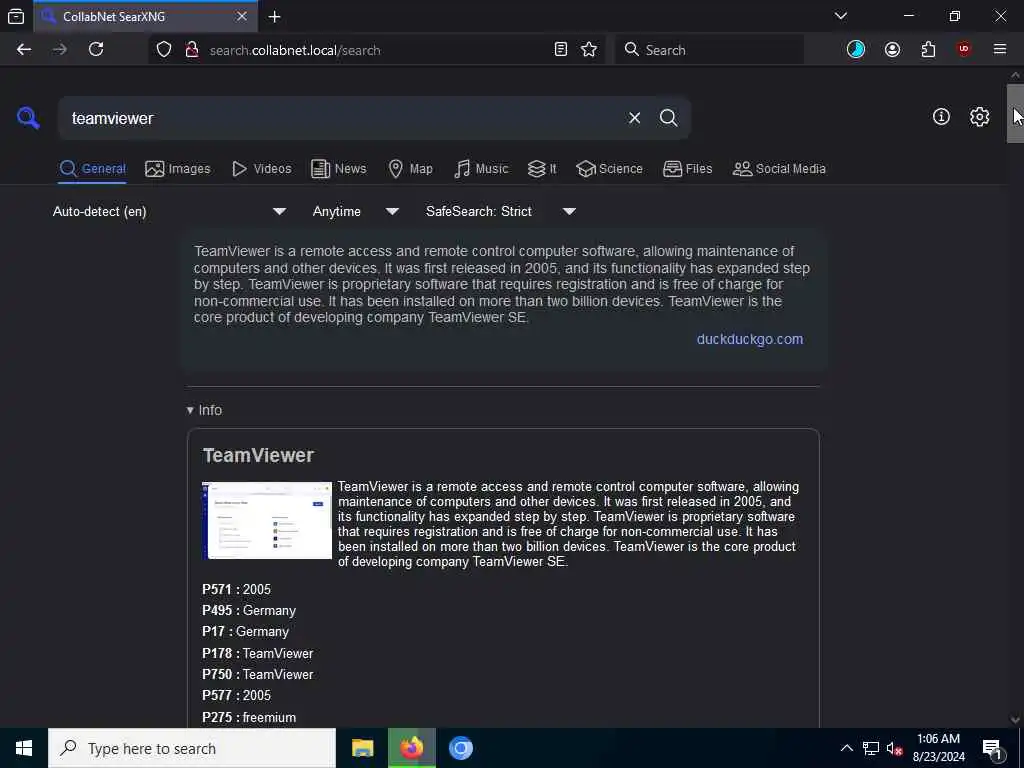Open the Windows Start menu
1024x768 pixels.
pyautogui.click(x=24, y=748)
